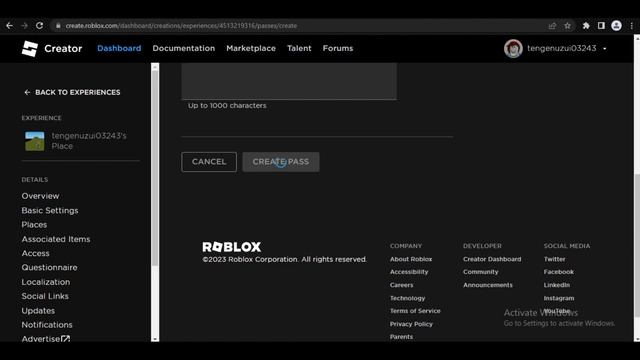This screenshot has height=360, width=640.
Task: Toggle the browser side panel icon
Action: pyautogui.click(x=601, y=26)
